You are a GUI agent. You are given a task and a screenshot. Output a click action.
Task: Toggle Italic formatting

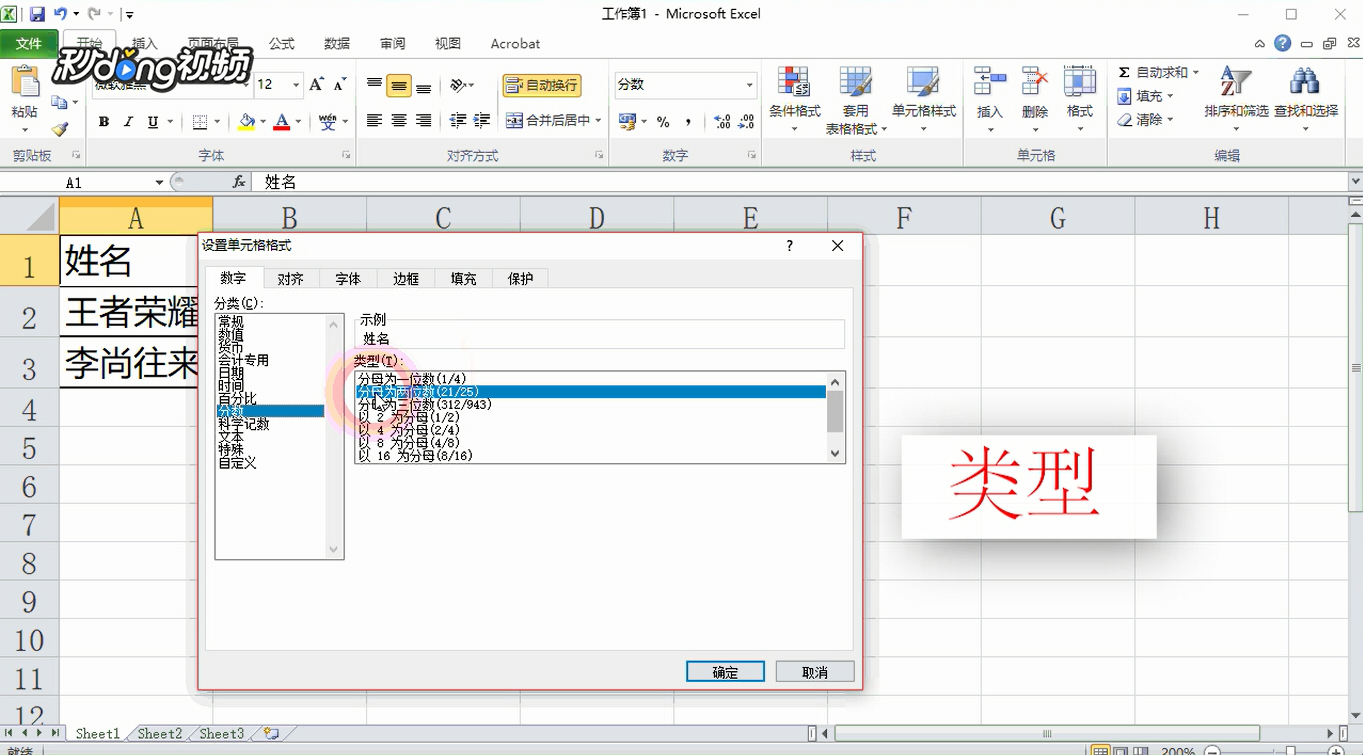[128, 122]
